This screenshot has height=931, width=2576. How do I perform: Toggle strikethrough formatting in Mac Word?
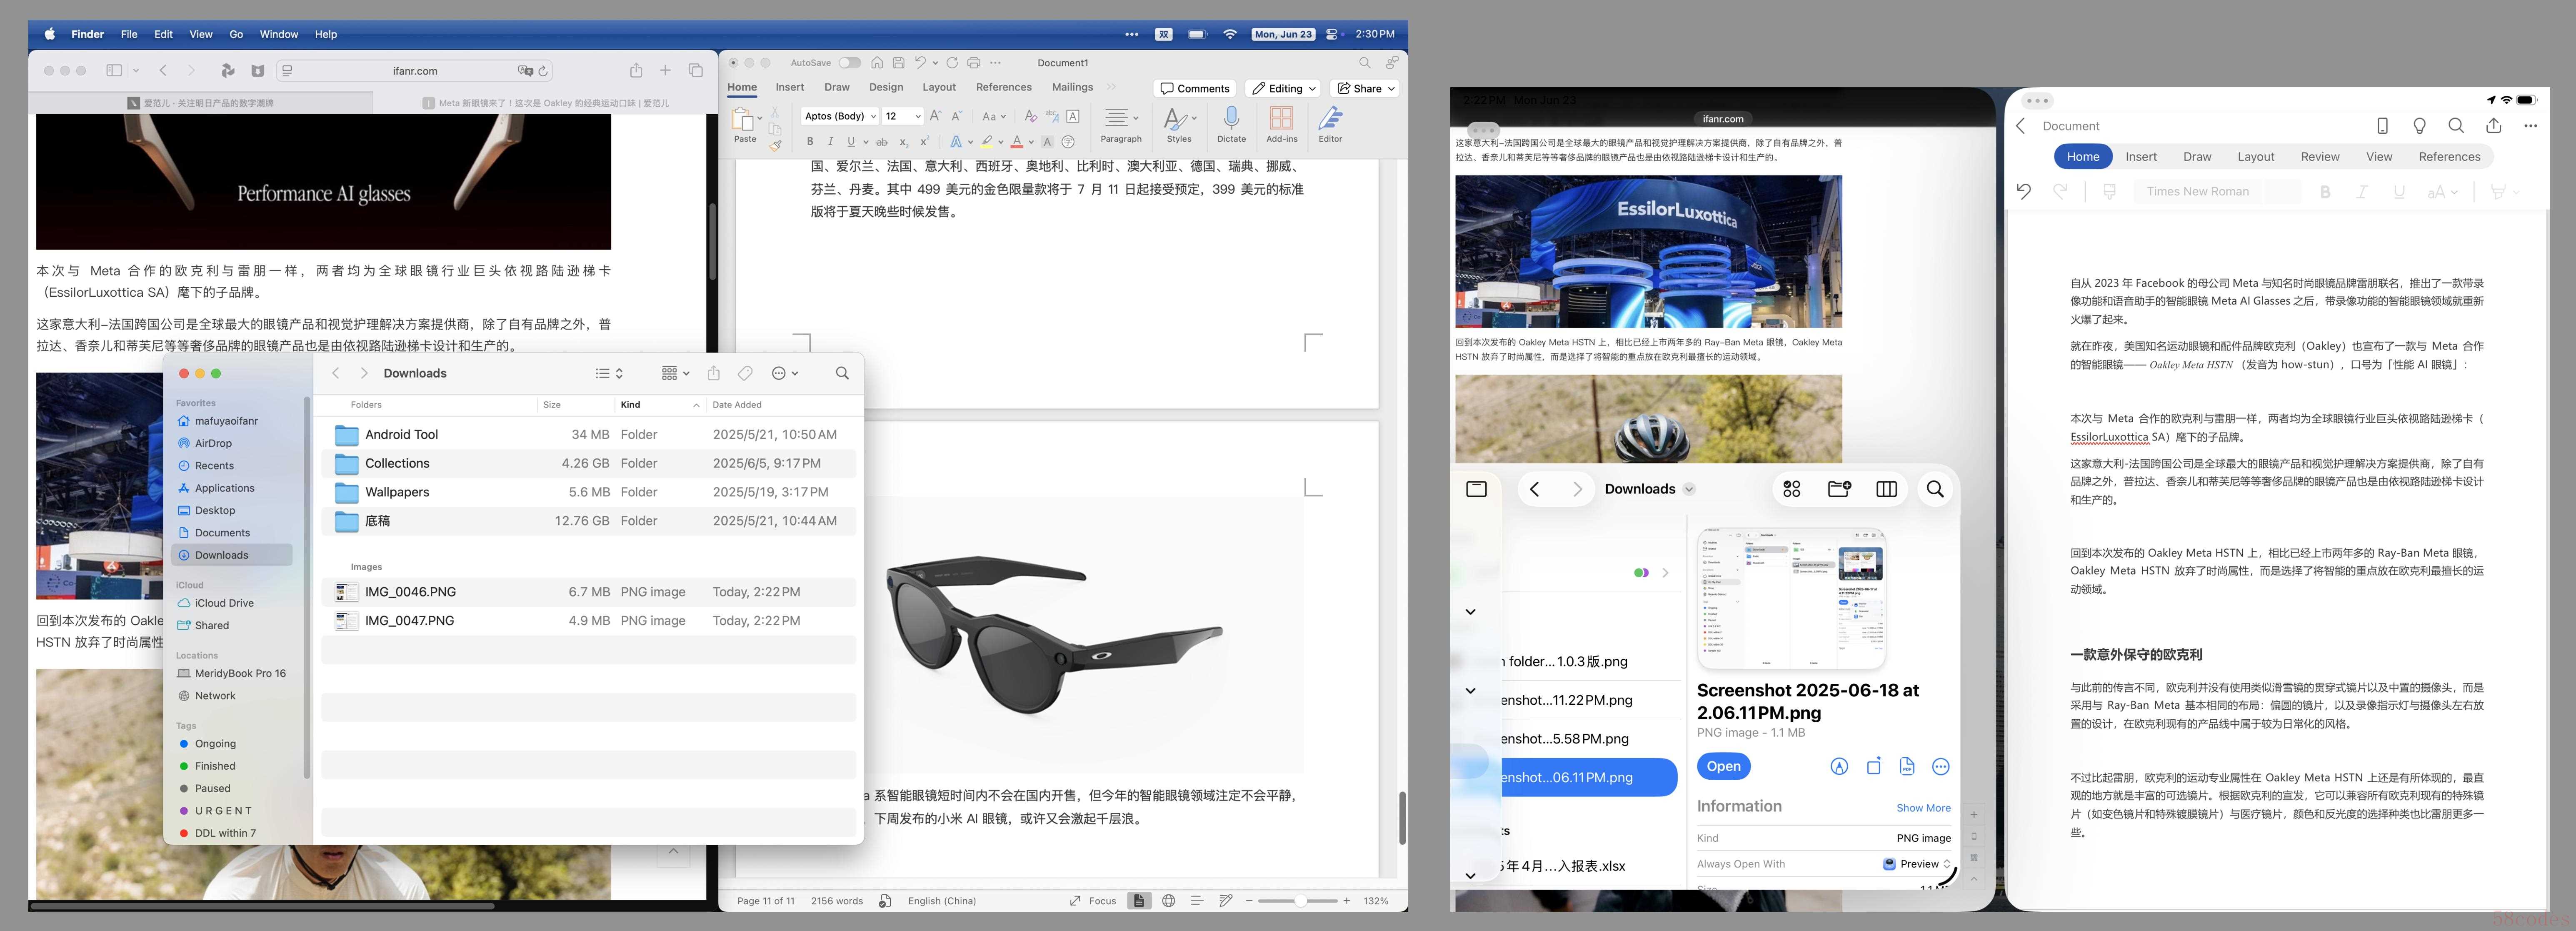click(x=883, y=142)
